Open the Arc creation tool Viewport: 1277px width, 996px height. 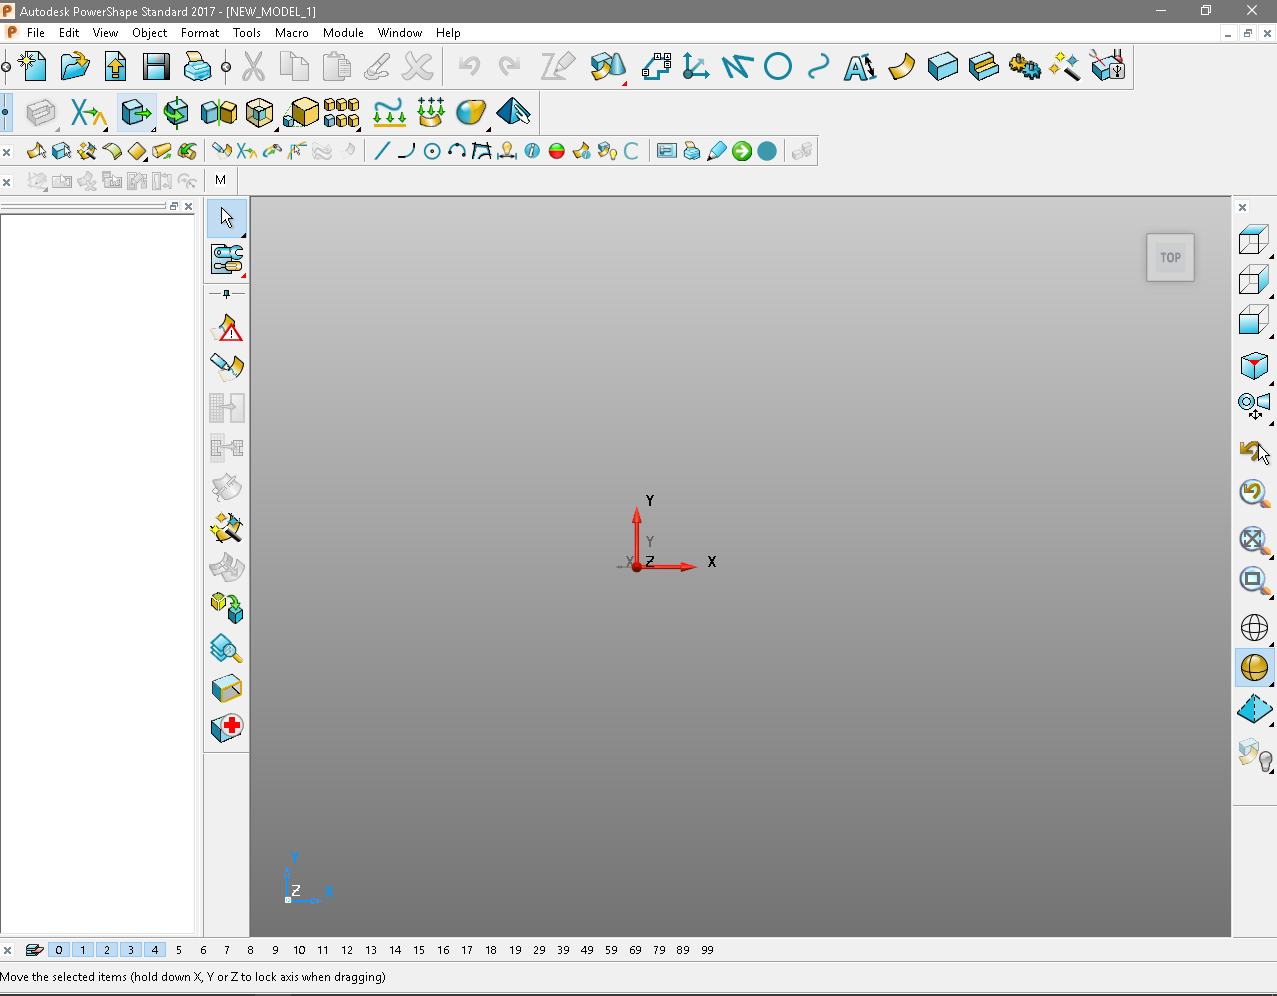tap(406, 150)
